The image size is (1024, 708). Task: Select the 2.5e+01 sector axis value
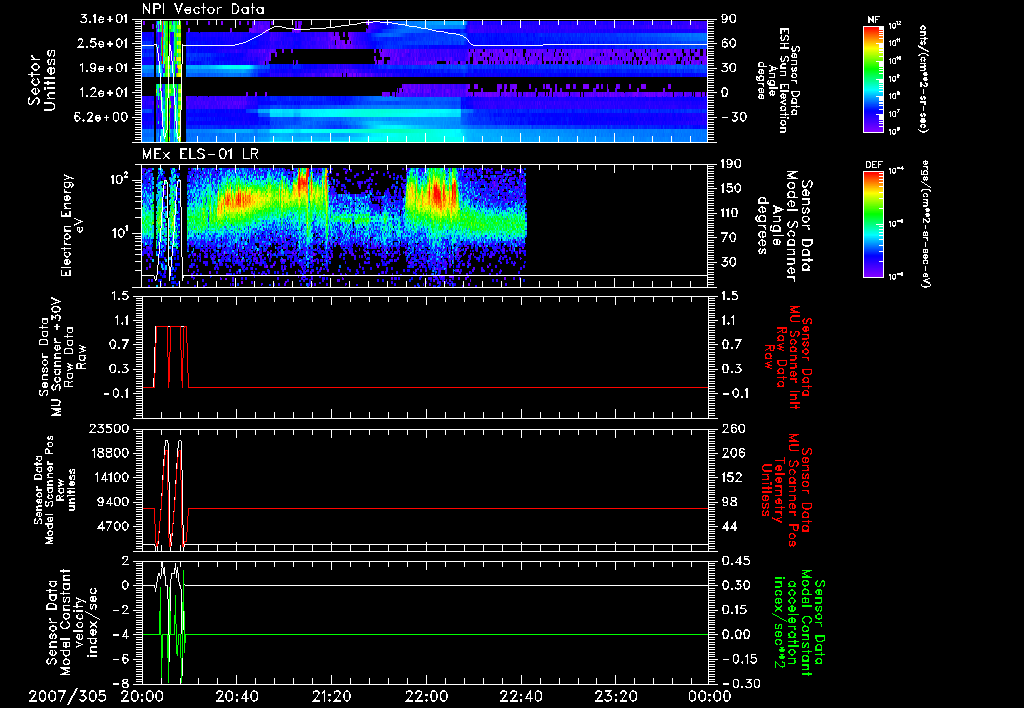(x=103, y=43)
